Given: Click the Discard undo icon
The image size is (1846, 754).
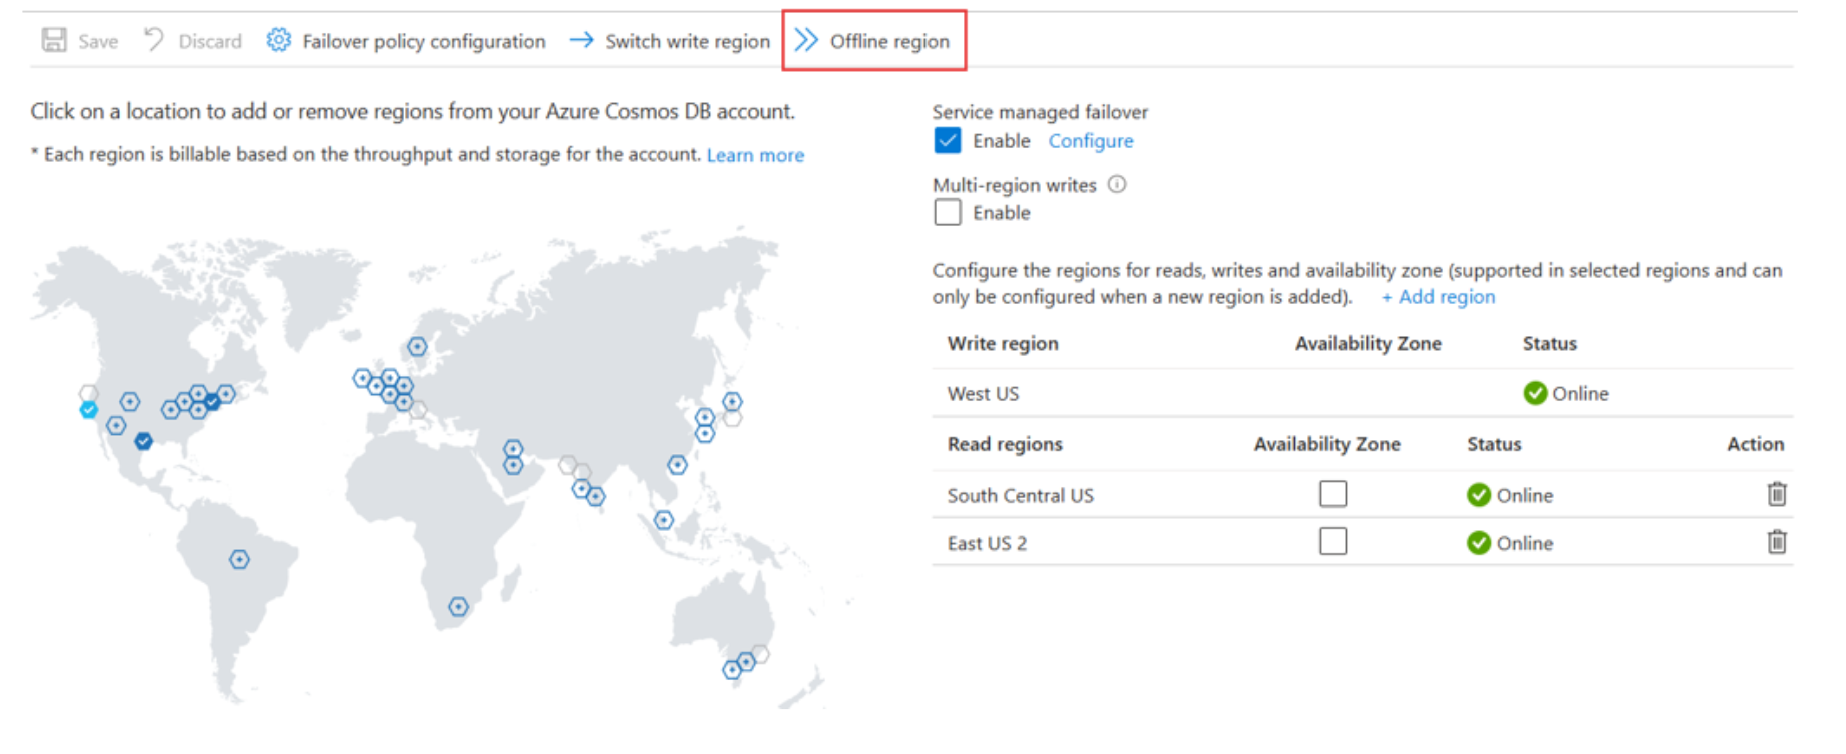Looking at the screenshot, I should point(154,40).
